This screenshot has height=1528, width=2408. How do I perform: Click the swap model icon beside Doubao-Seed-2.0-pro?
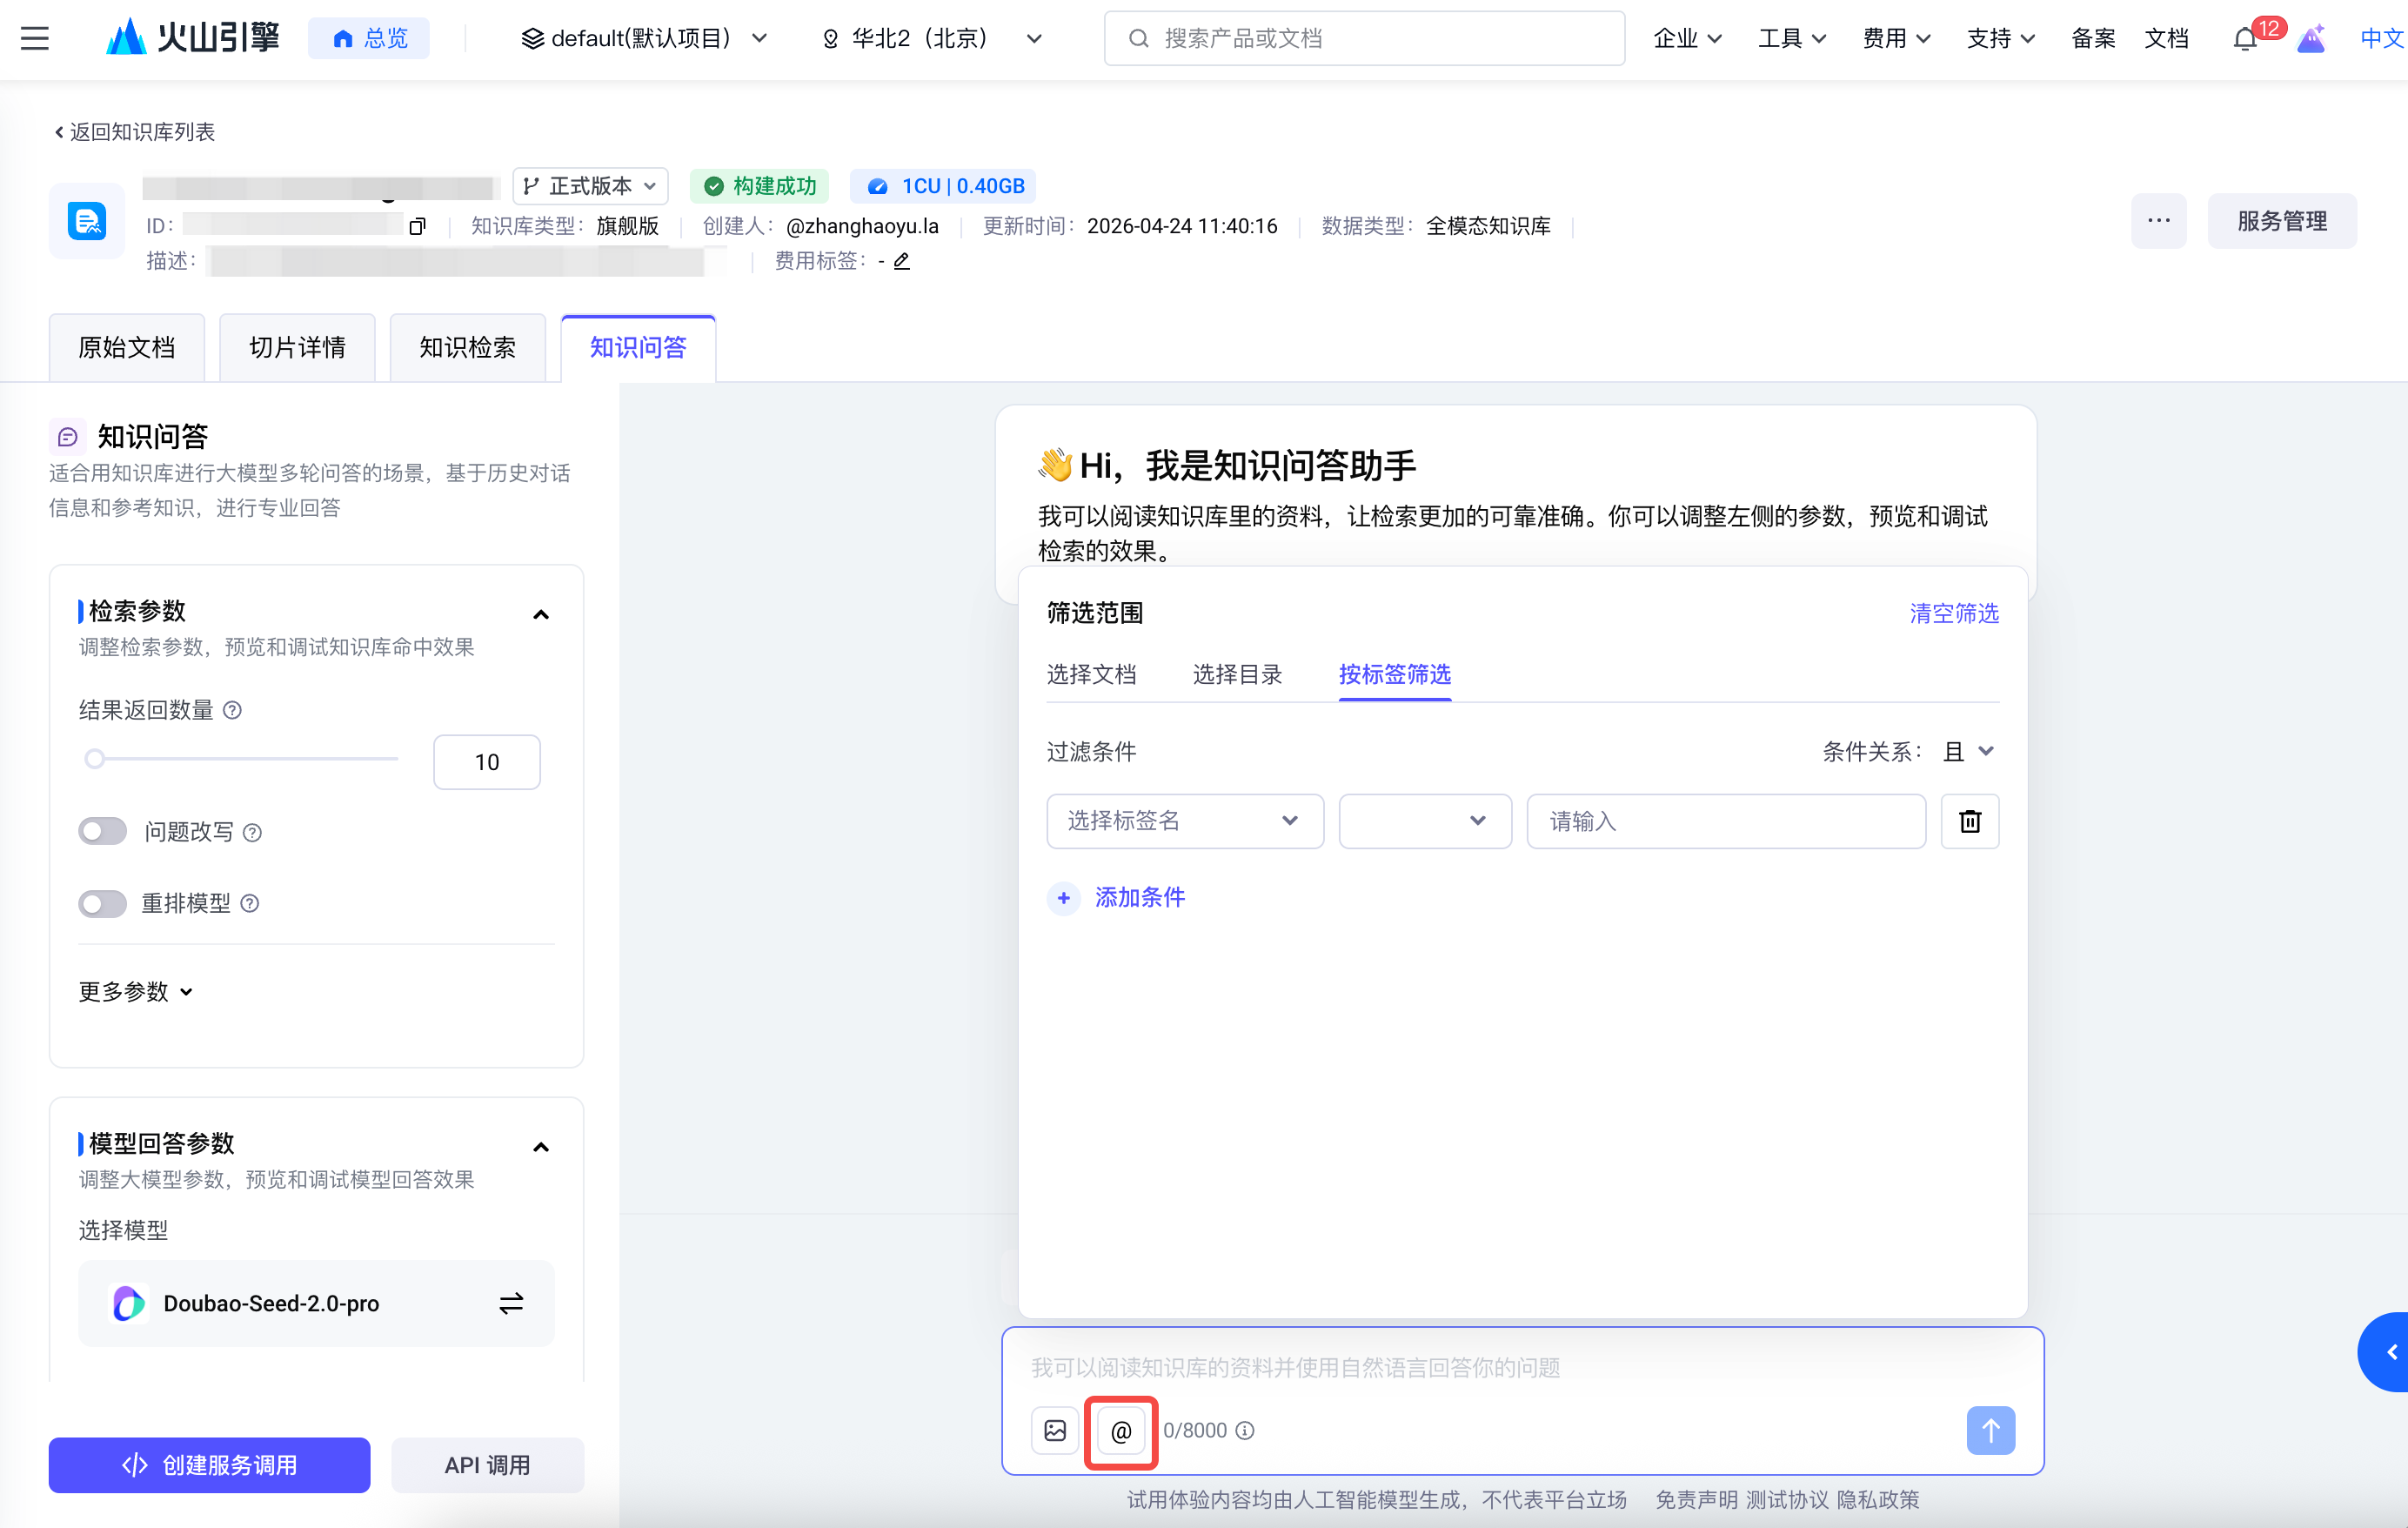coord(511,1303)
